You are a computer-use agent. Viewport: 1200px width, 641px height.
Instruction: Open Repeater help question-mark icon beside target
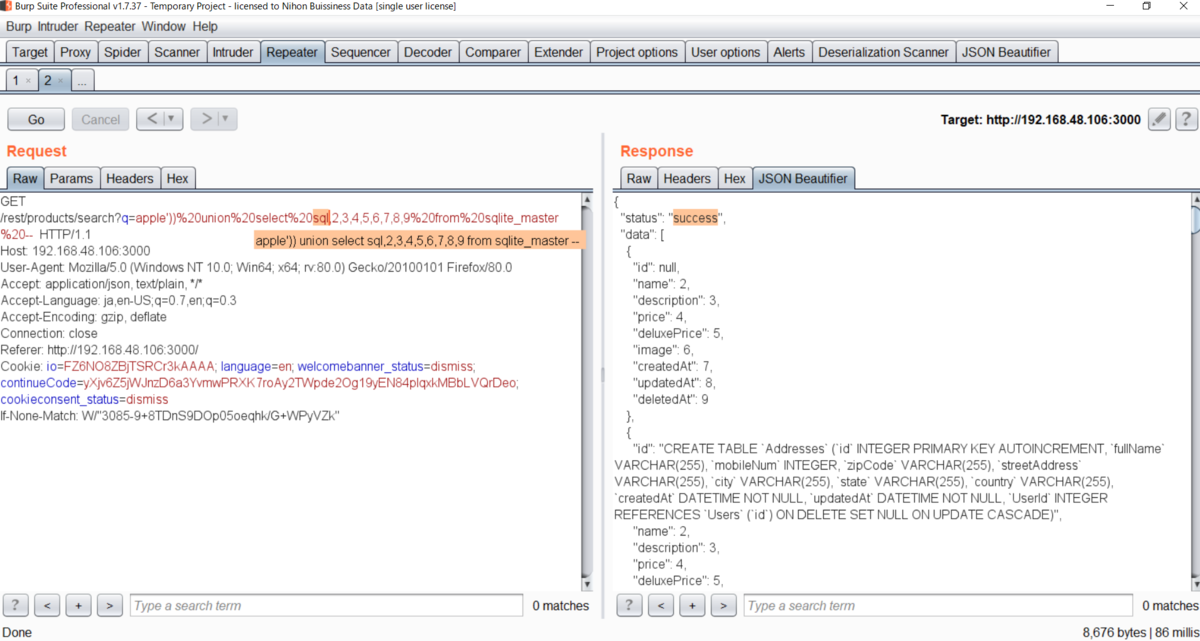point(1186,119)
